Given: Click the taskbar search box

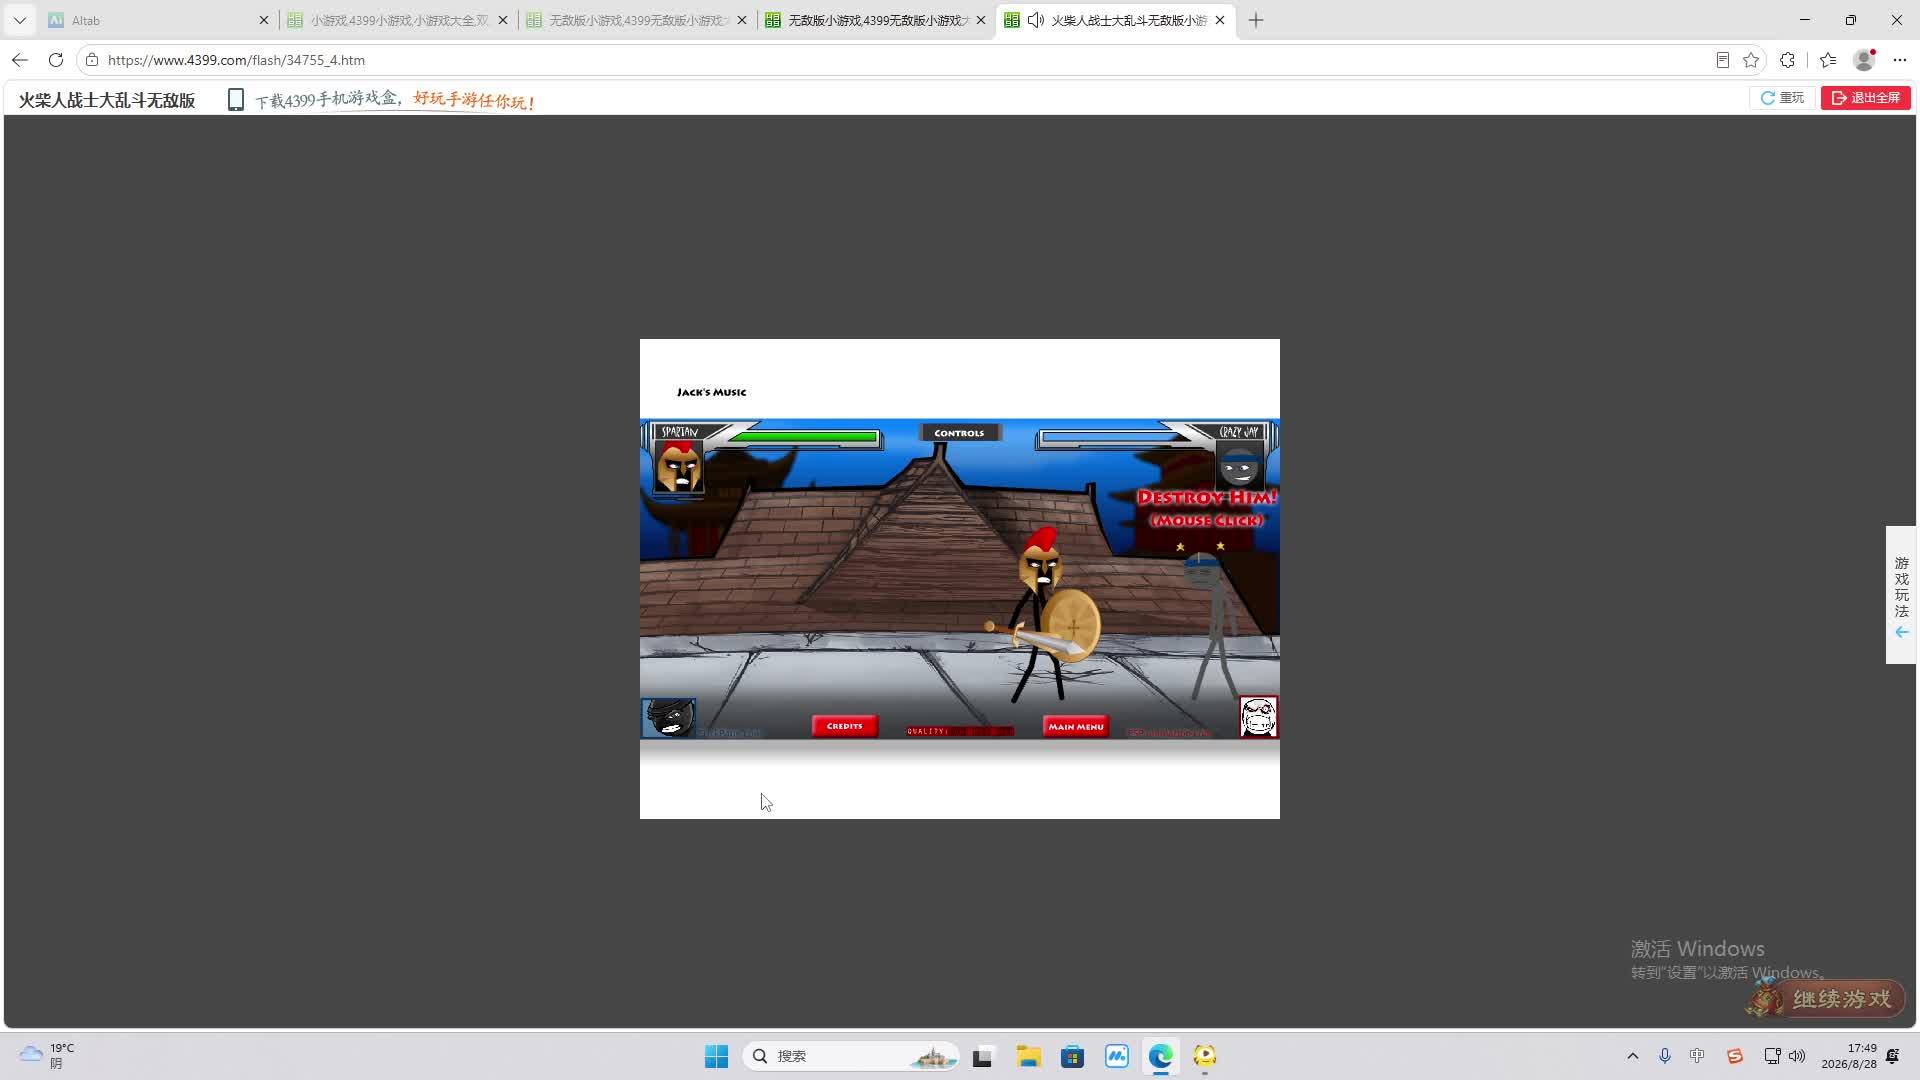Looking at the screenshot, I should (850, 1056).
